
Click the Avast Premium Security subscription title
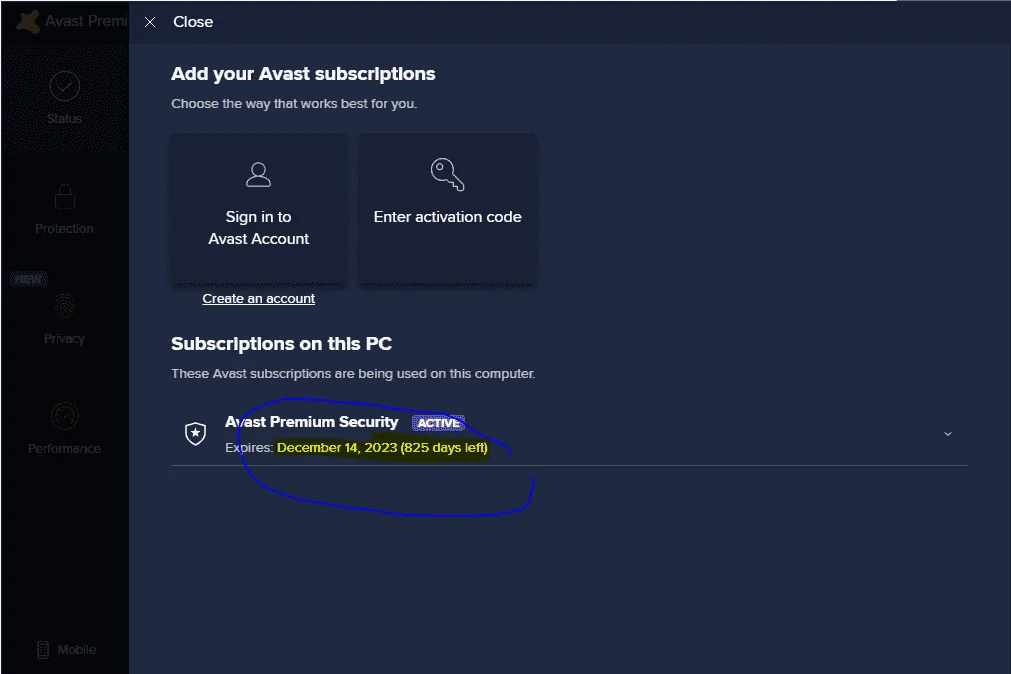[x=311, y=422]
